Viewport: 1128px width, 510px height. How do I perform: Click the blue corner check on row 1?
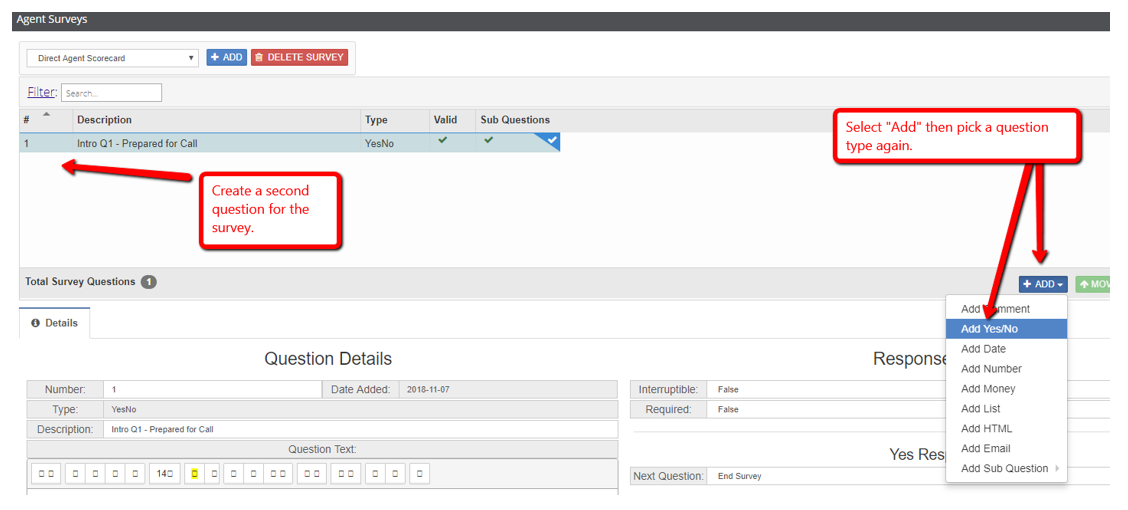(552, 140)
